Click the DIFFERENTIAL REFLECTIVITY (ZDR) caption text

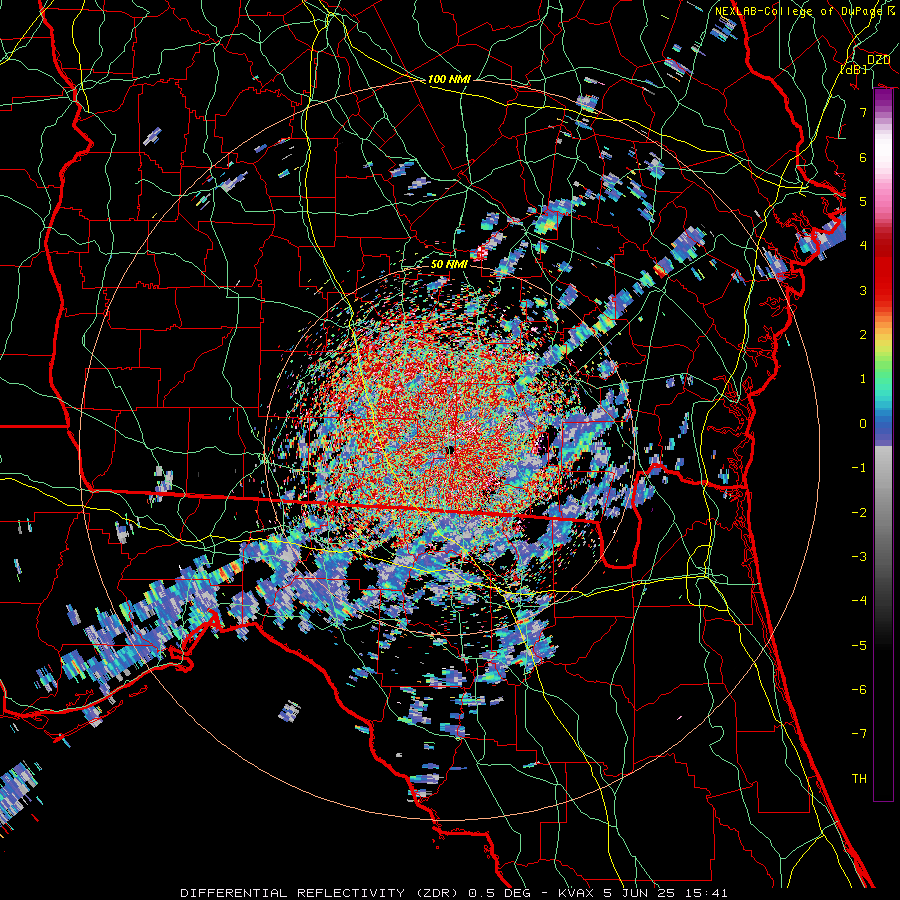point(321,893)
